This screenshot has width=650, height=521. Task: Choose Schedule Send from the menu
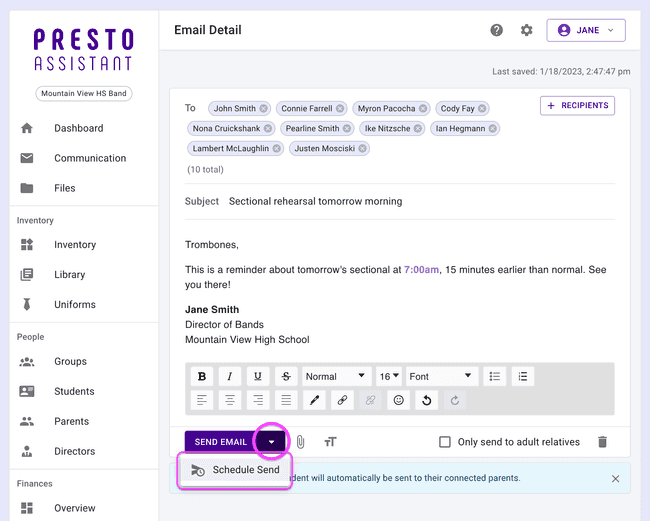click(235, 470)
